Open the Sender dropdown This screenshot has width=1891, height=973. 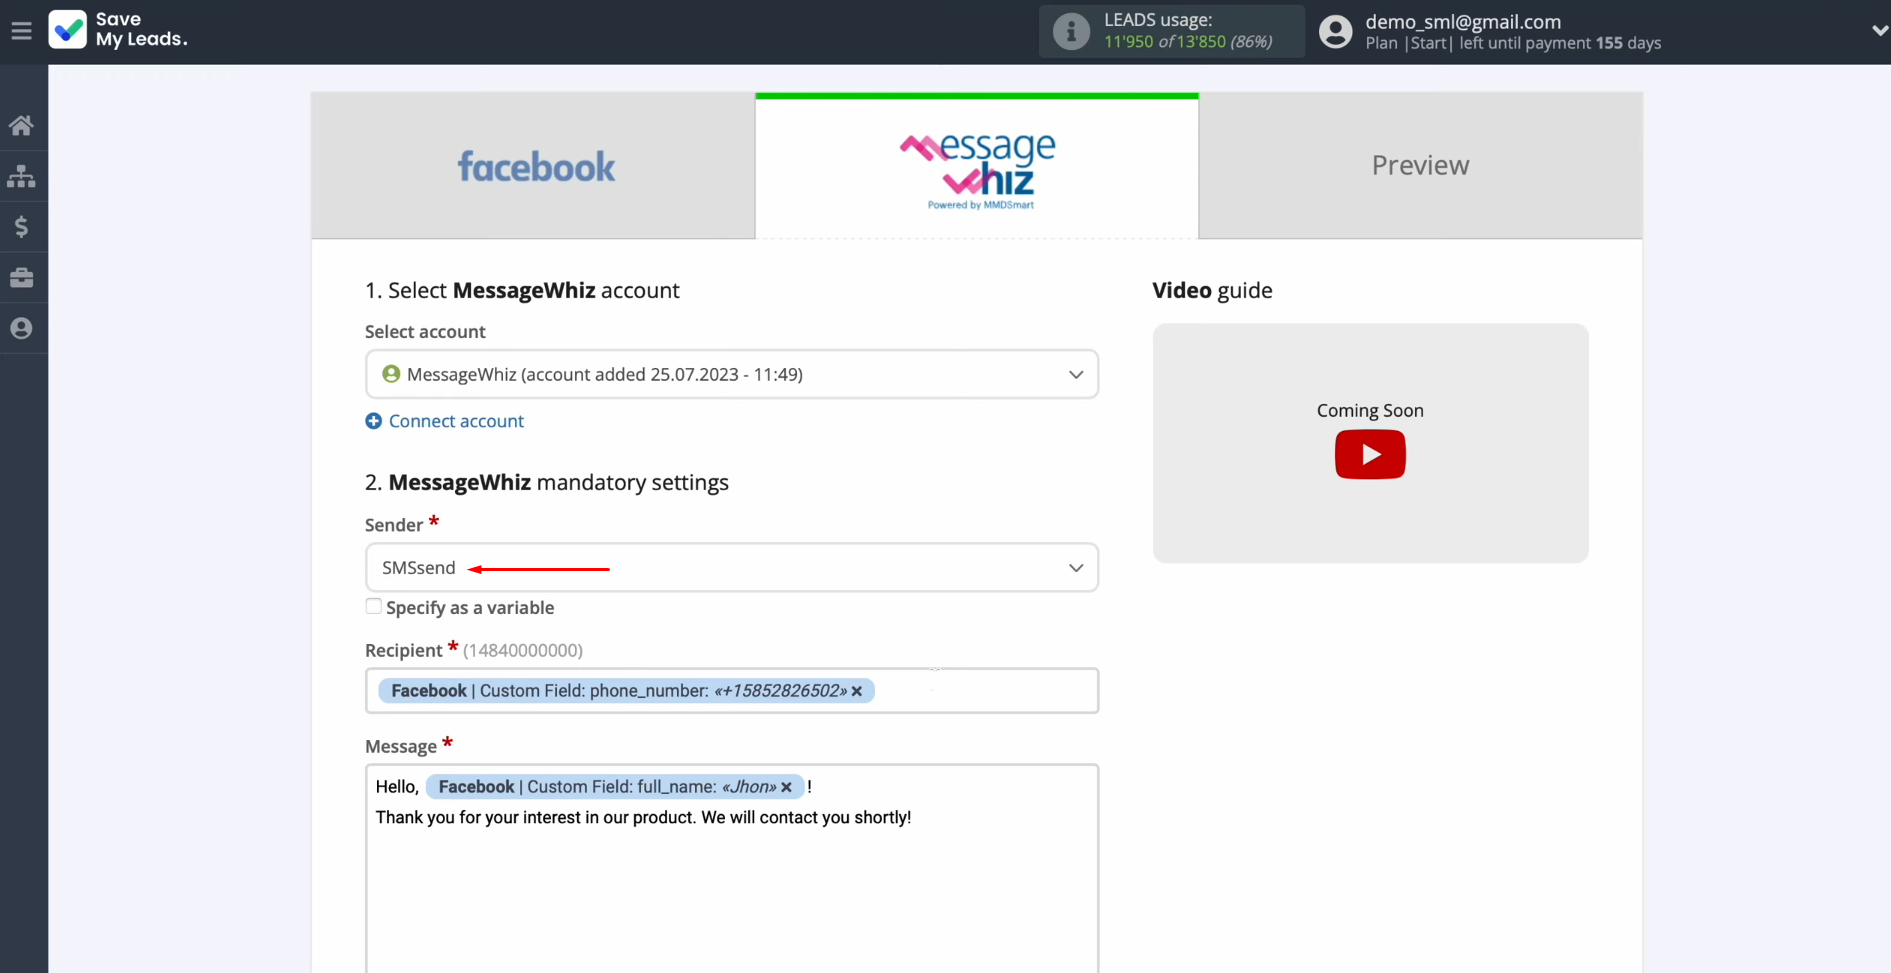[732, 567]
